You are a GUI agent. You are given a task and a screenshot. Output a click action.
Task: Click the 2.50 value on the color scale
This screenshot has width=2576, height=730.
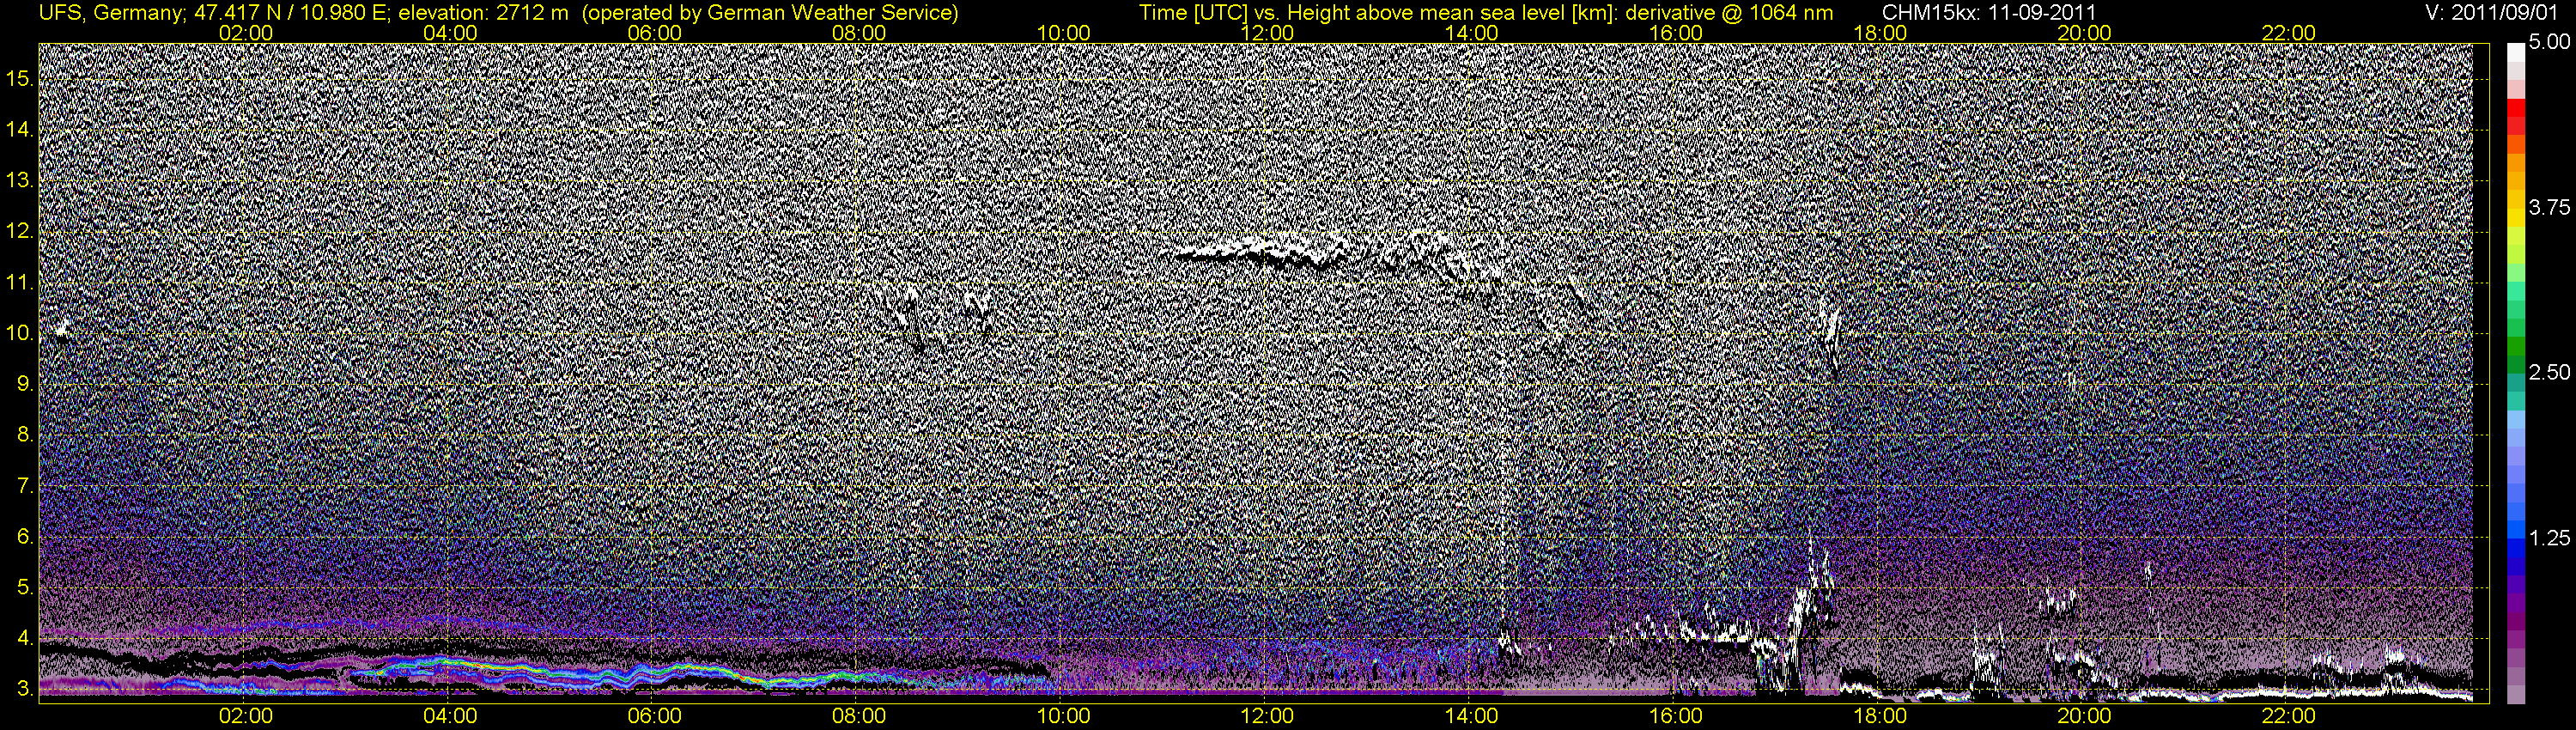coord(2549,373)
